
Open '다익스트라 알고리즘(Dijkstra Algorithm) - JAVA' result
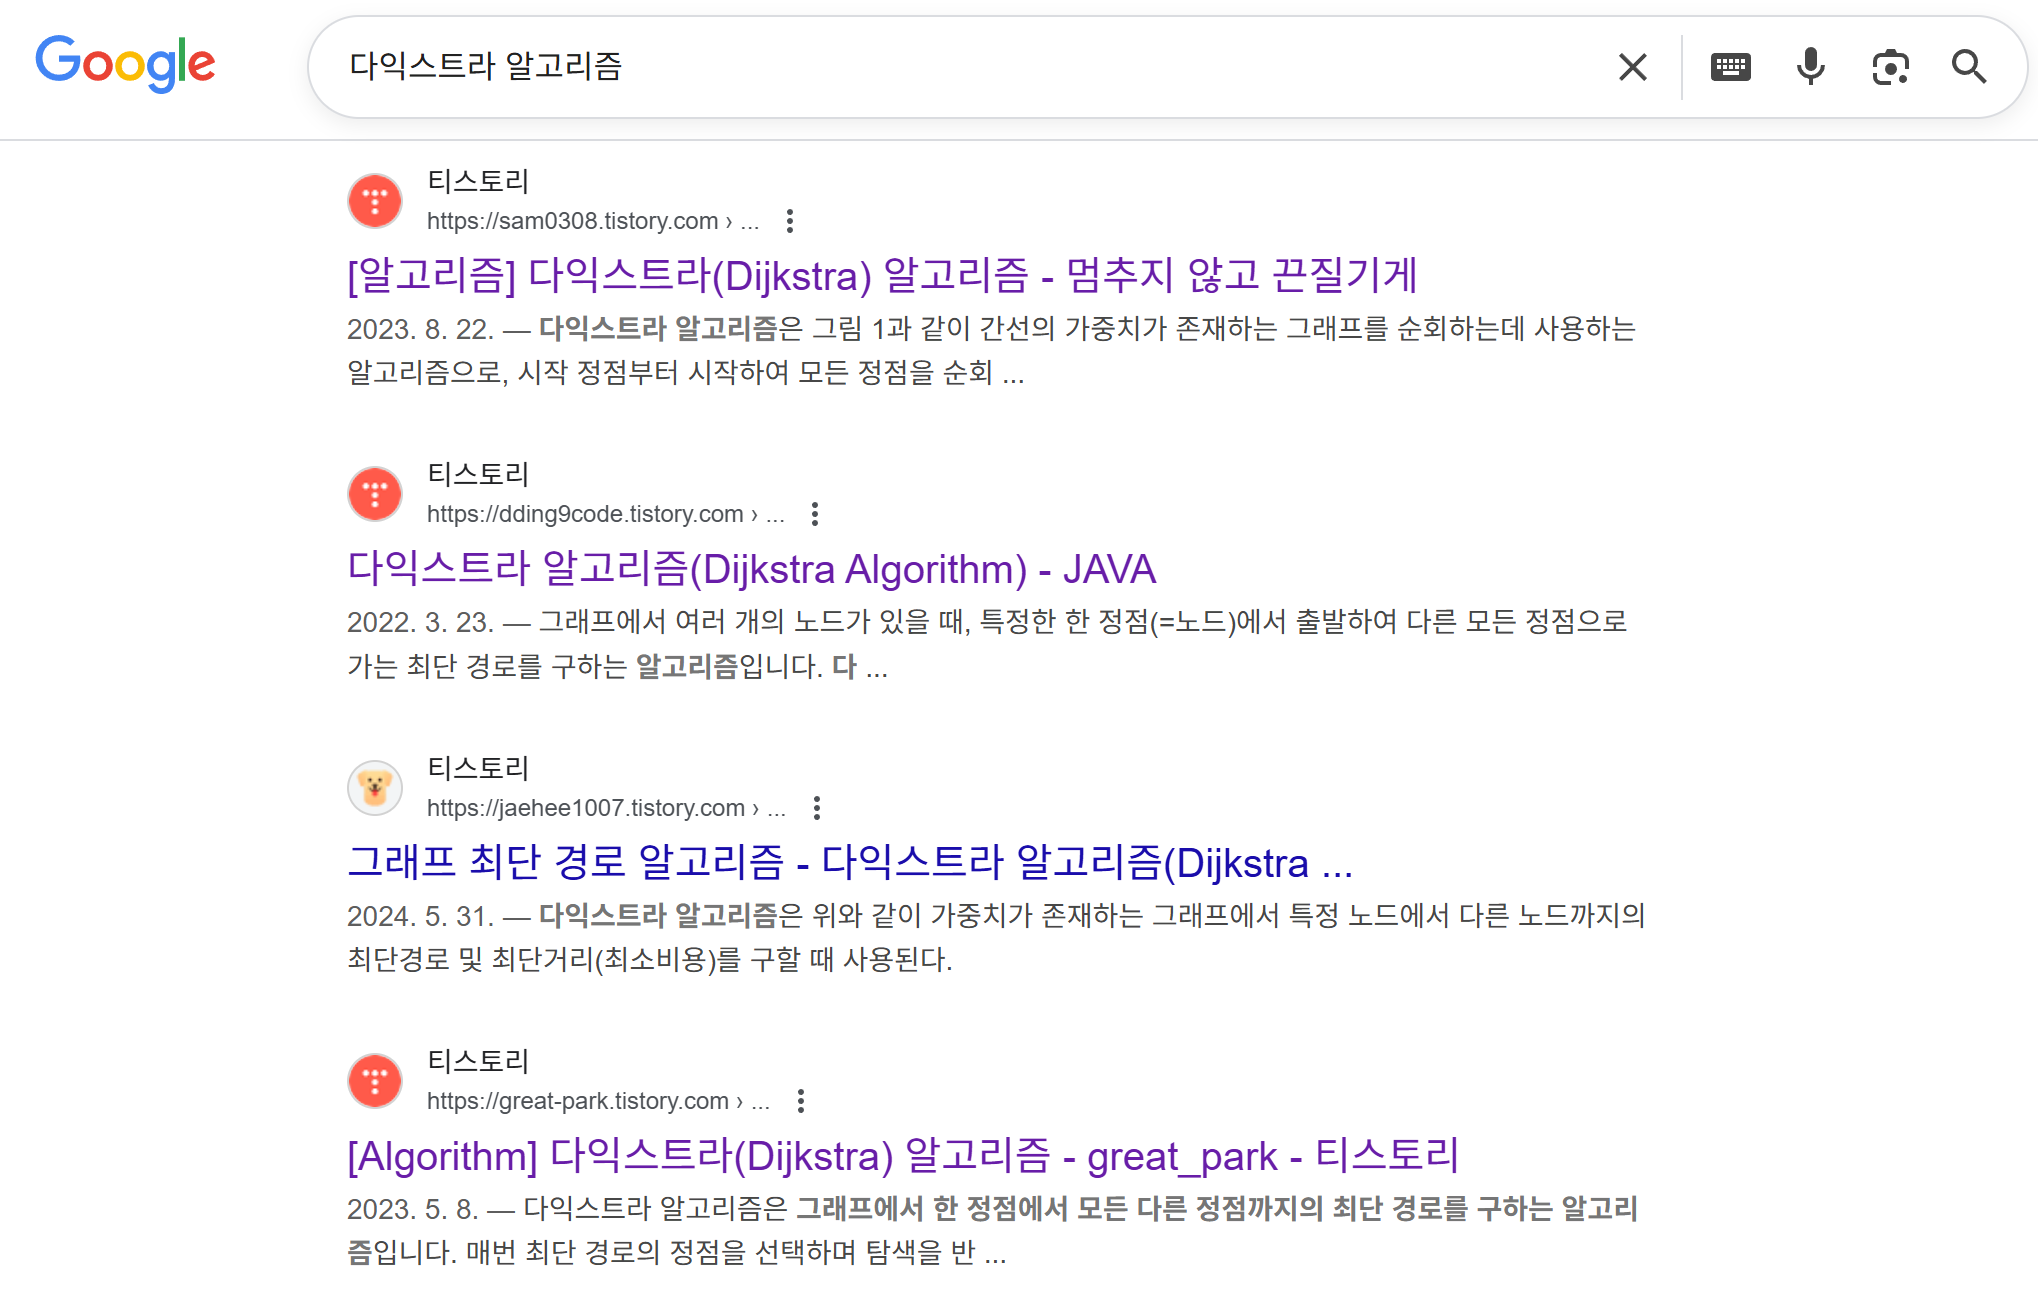click(751, 569)
